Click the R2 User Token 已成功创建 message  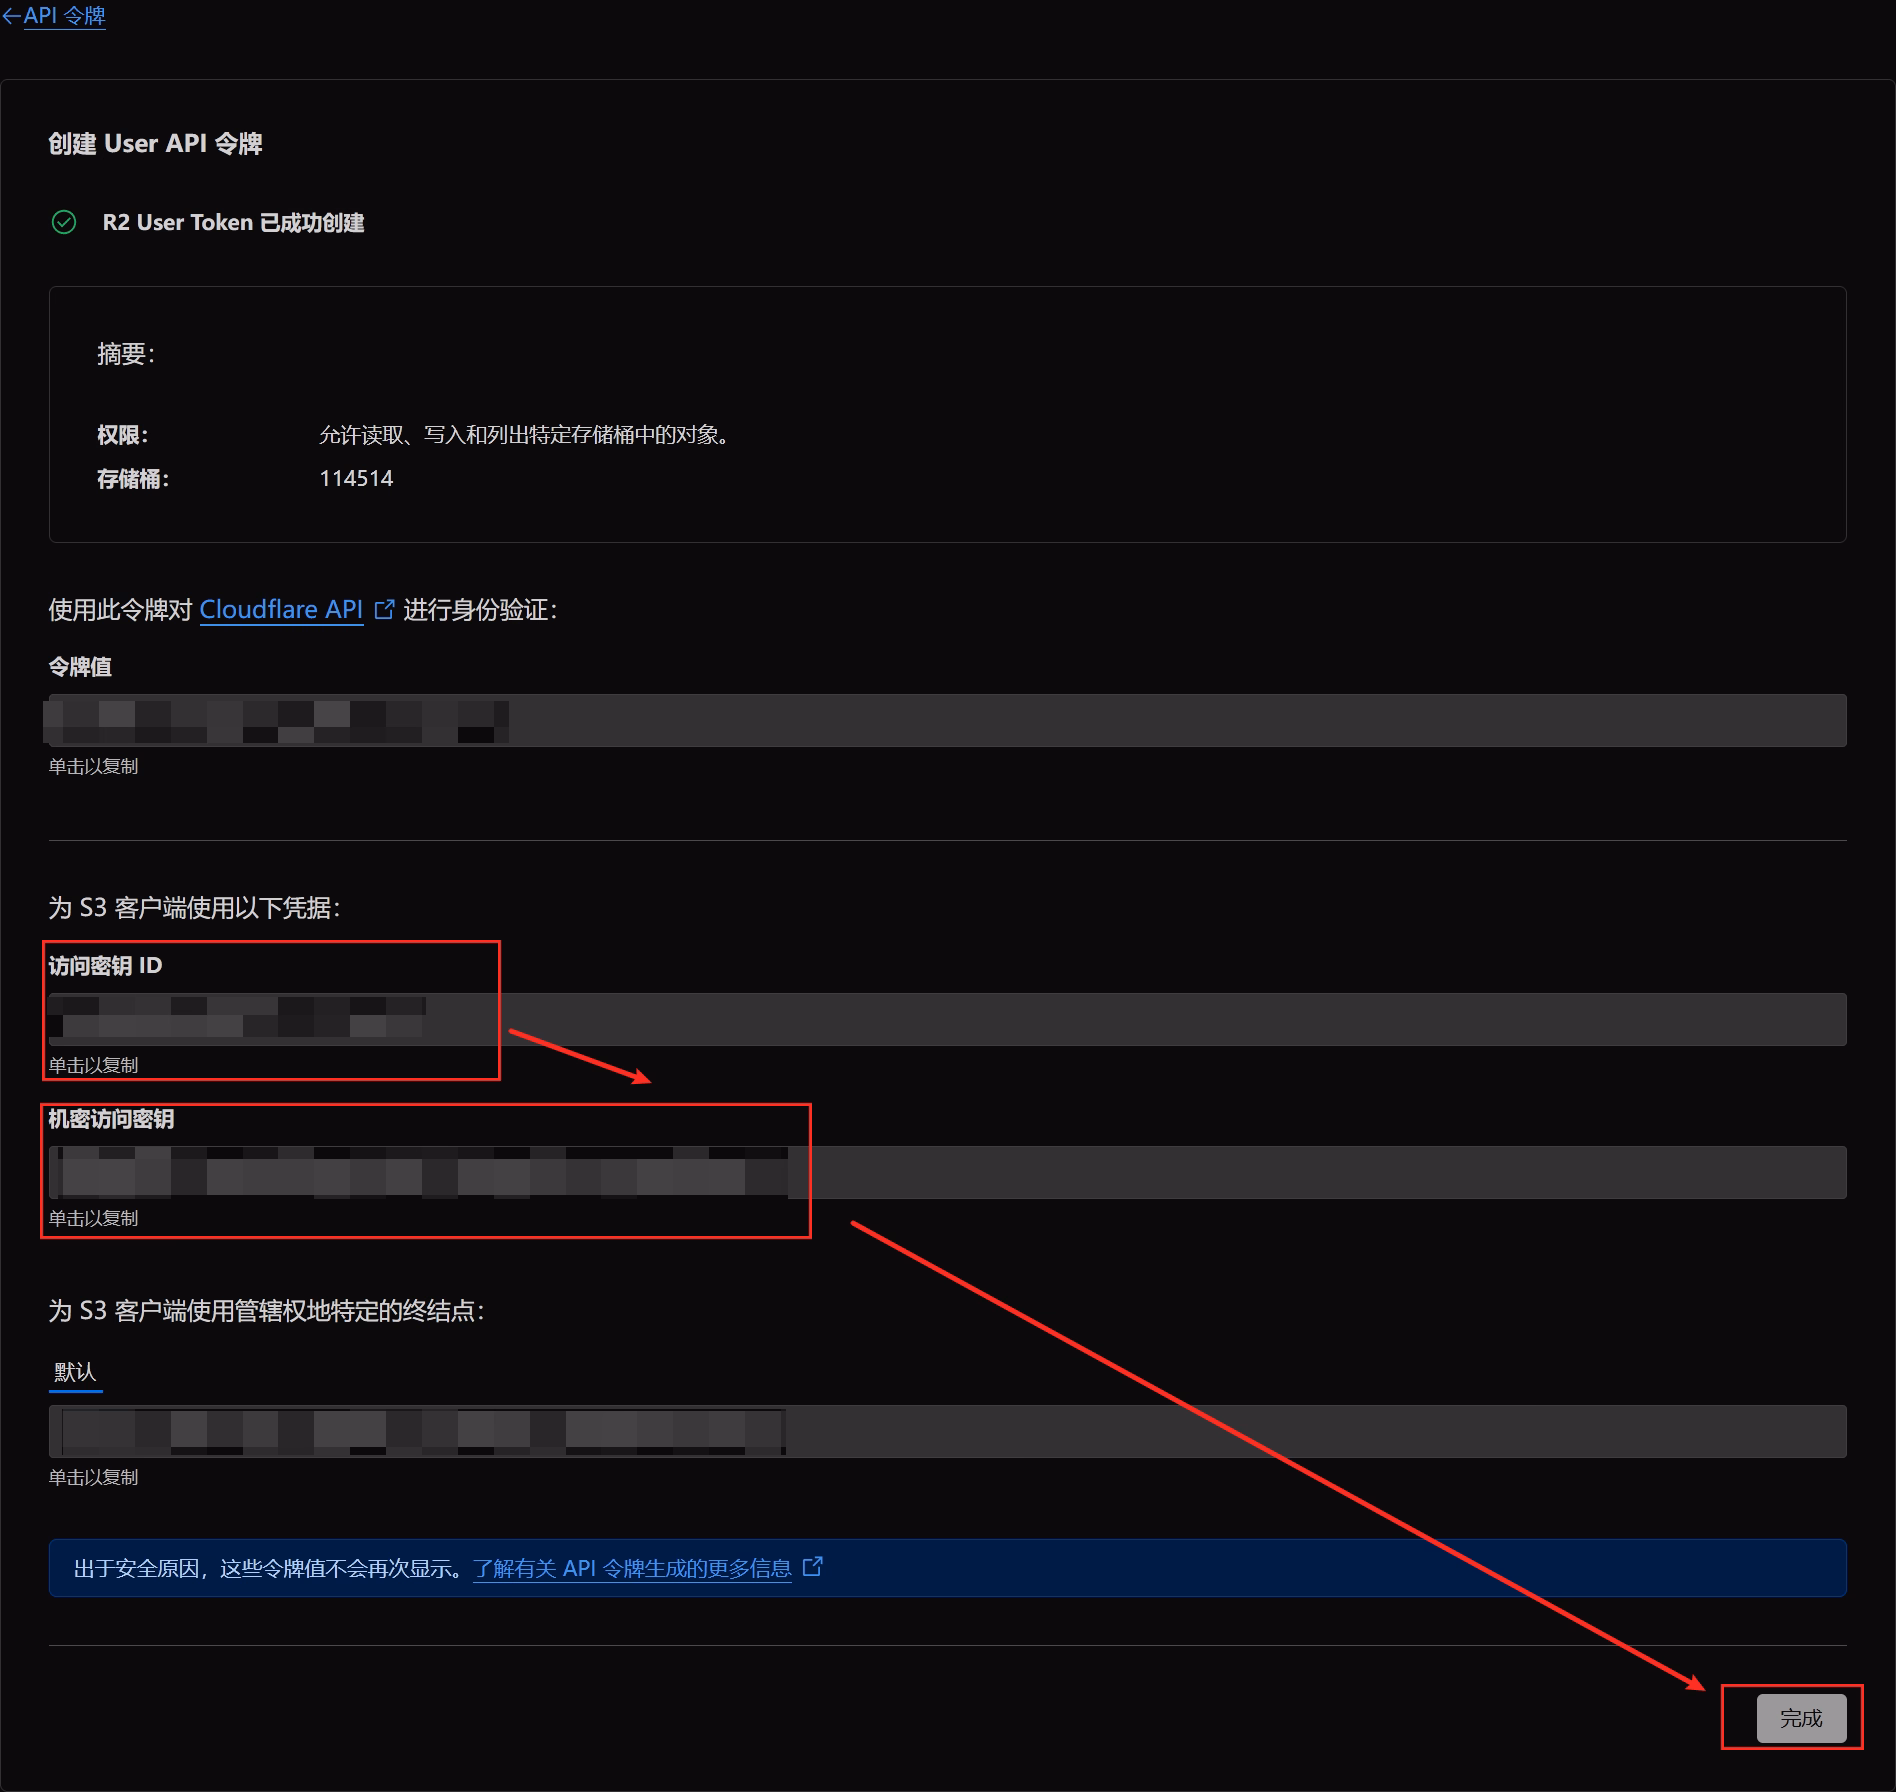coord(233,222)
